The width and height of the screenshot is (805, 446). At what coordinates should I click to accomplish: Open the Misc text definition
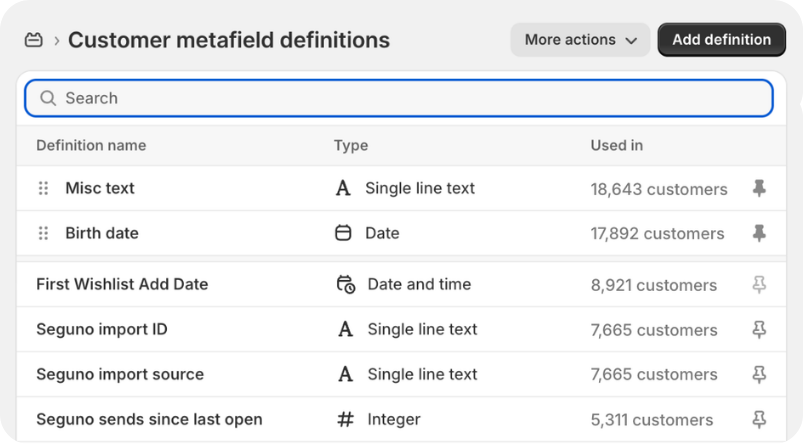coord(100,188)
